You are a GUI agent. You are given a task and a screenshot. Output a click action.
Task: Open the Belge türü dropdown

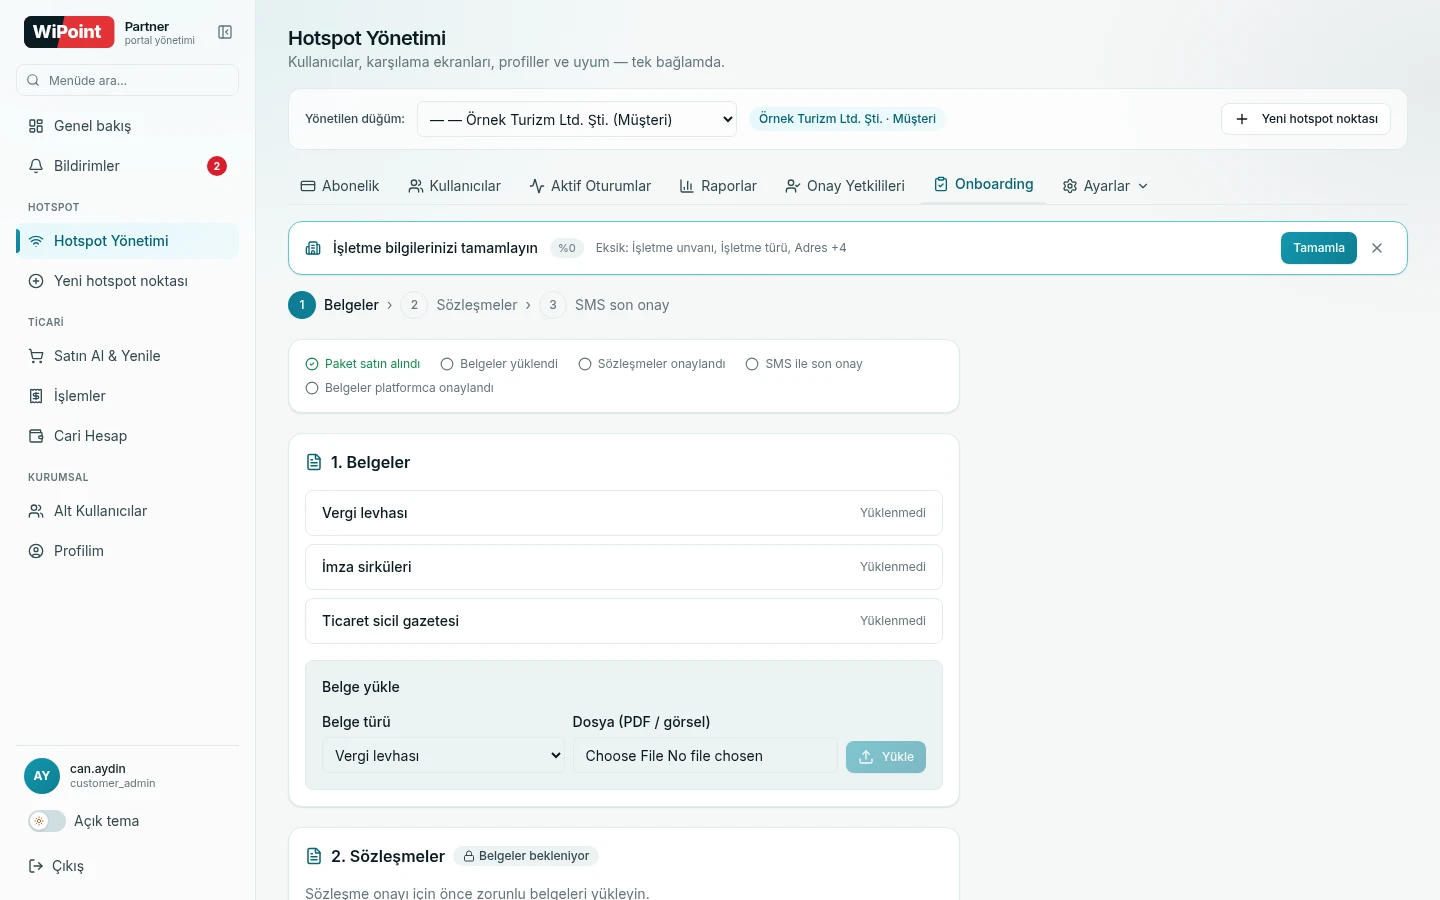coord(443,756)
